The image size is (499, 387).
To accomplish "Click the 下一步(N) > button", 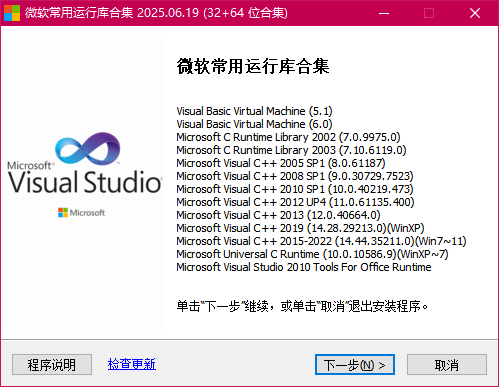I will 355,365.
